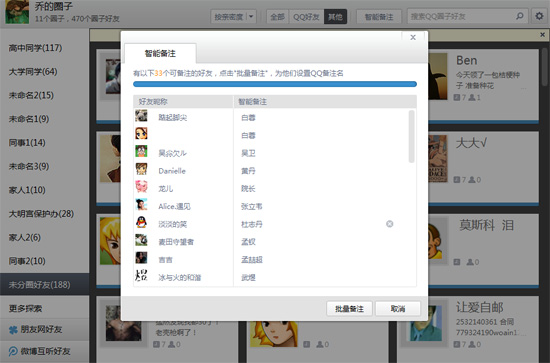Click the nickname 淡淡的笑

(x=173, y=224)
